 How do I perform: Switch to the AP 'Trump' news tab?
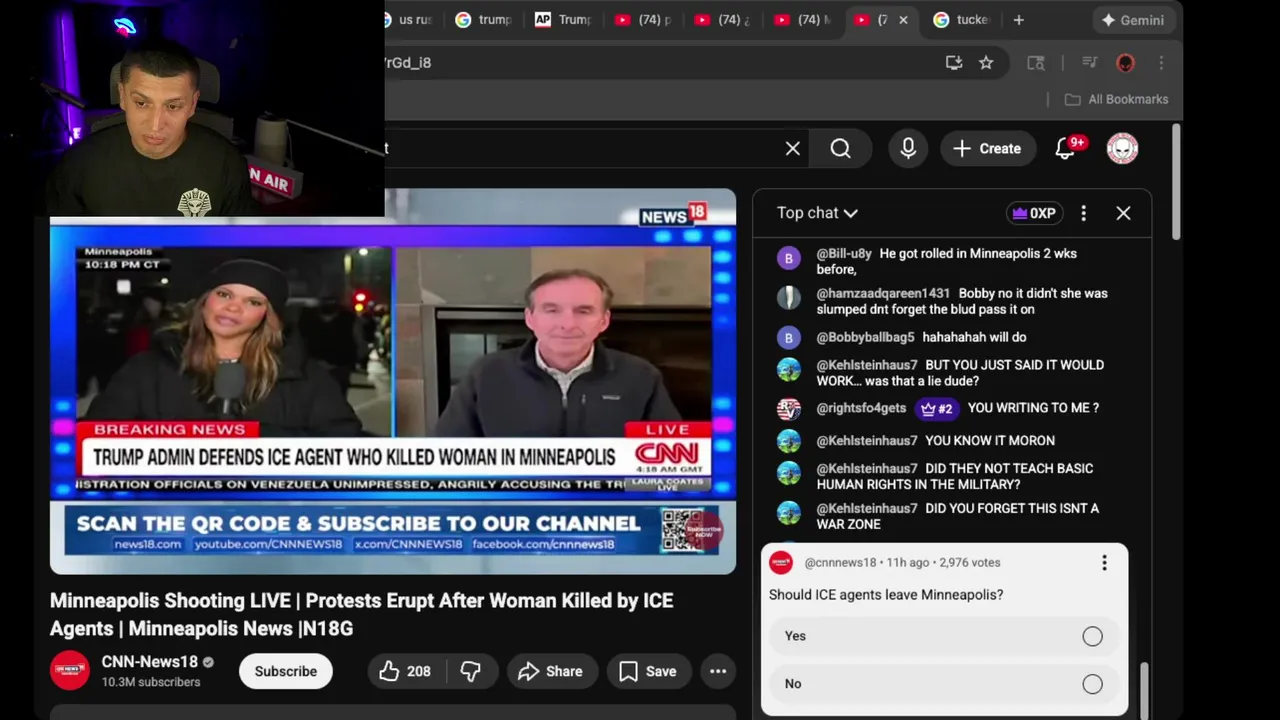(x=563, y=20)
